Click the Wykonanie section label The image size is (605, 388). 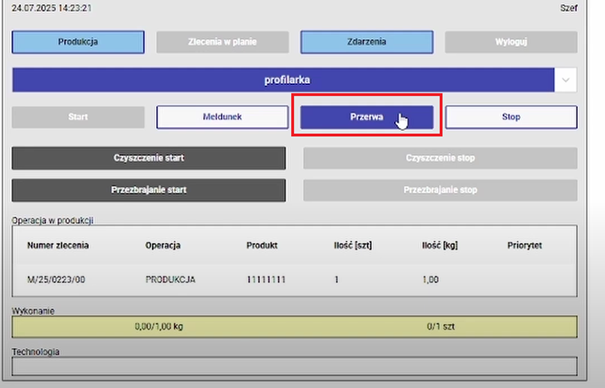33,311
